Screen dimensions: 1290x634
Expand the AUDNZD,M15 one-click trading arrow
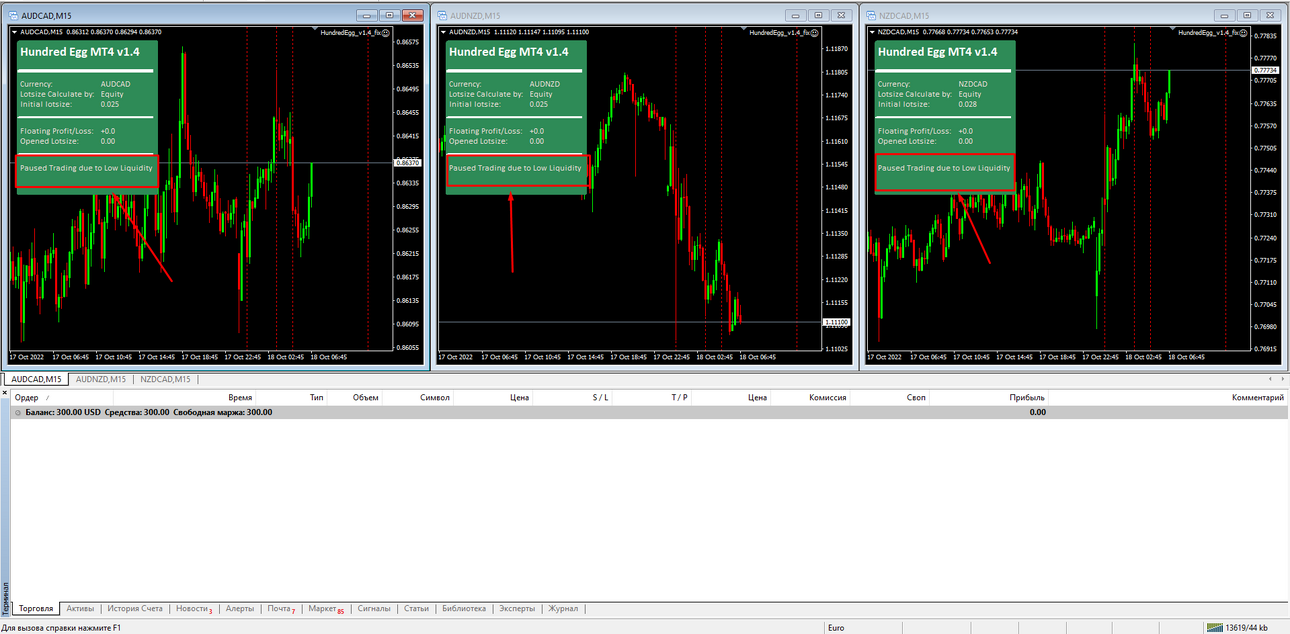click(443, 32)
